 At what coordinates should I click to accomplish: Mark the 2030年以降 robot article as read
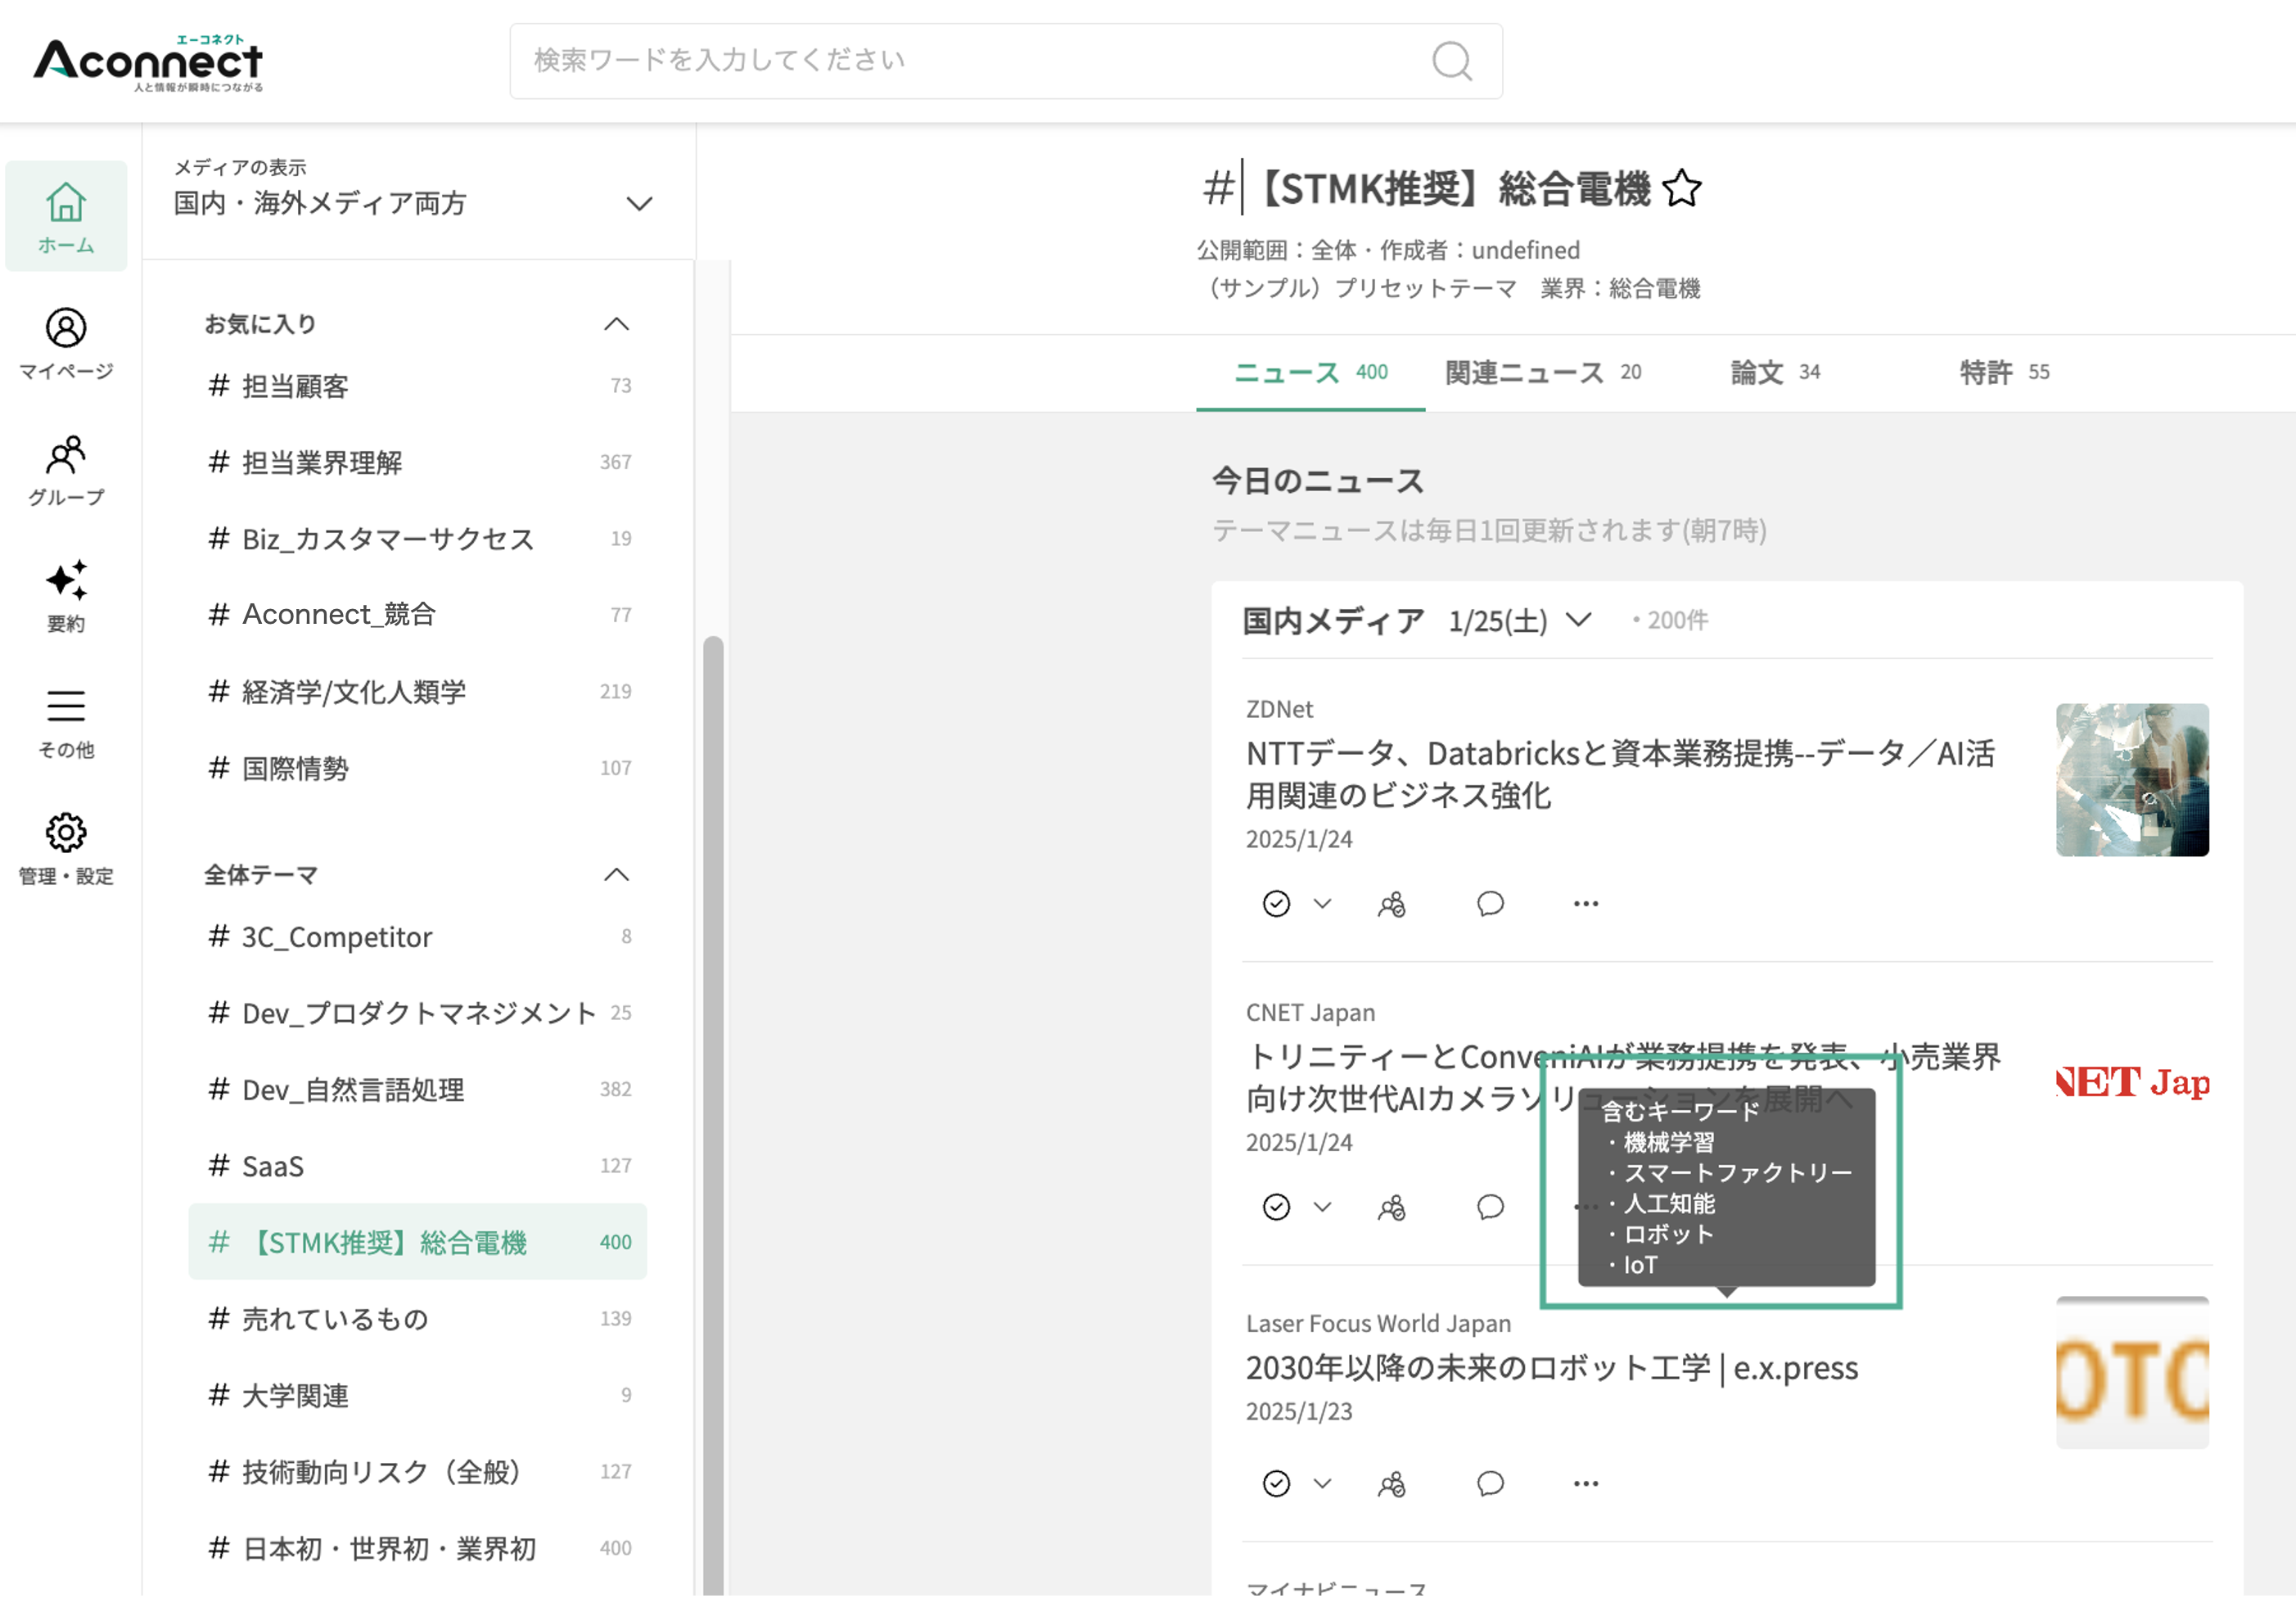[1276, 1483]
